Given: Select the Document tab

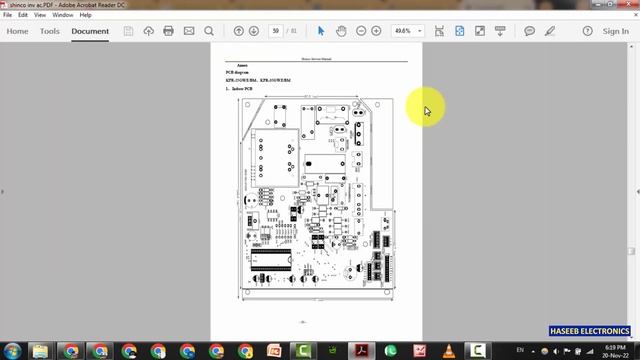Looking at the screenshot, I should (x=90, y=31).
